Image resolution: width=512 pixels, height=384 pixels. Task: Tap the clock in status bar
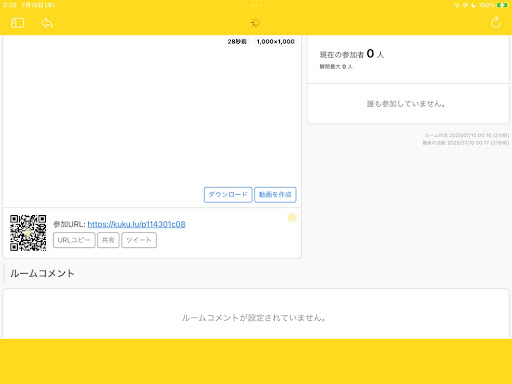pyautogui.click(x=10, y=5)
